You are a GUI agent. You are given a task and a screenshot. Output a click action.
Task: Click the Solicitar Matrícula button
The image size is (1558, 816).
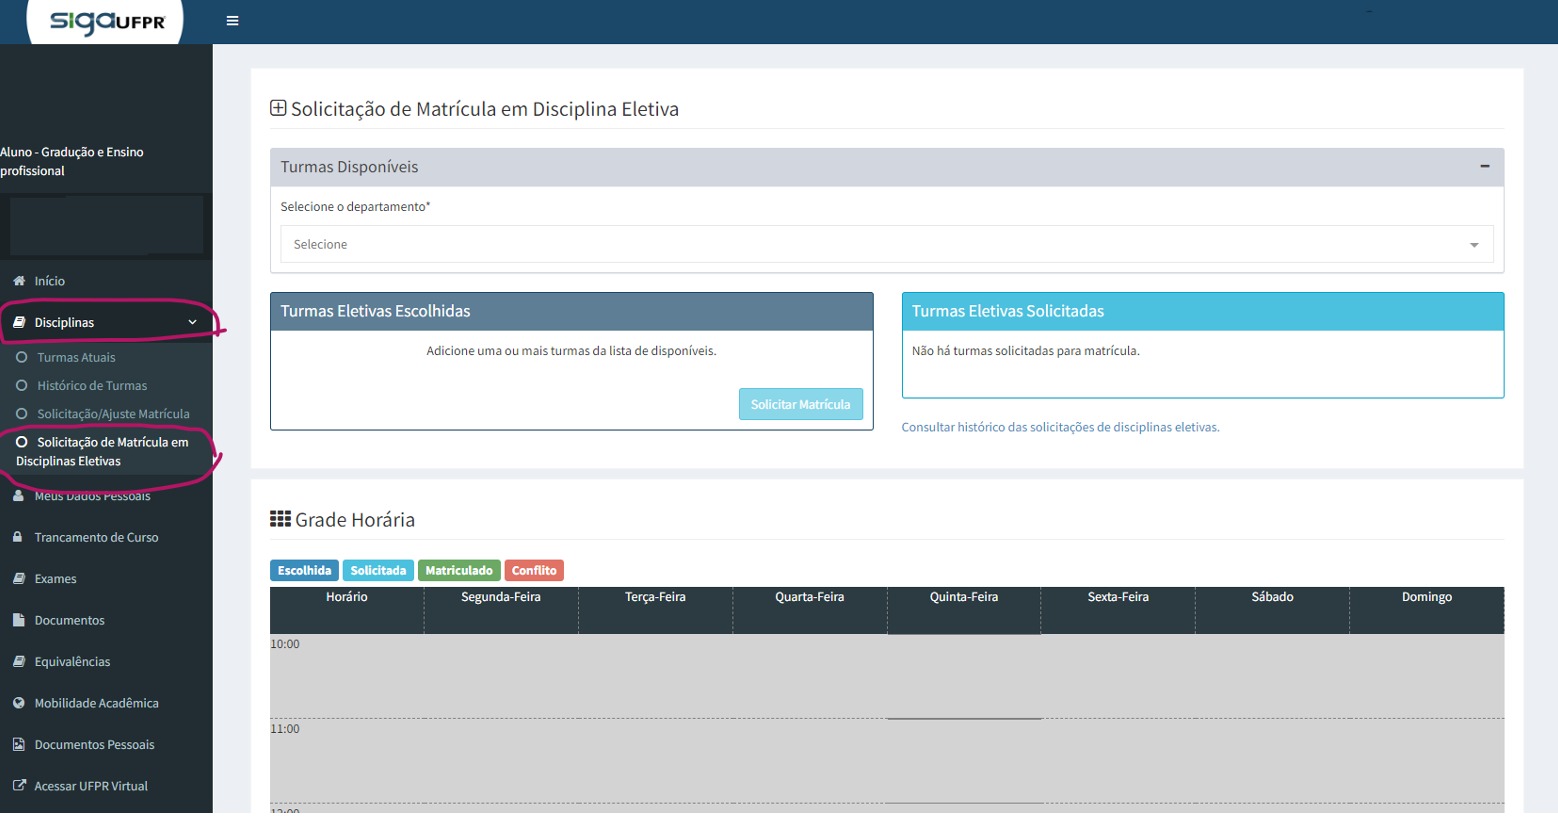[800, 404]
